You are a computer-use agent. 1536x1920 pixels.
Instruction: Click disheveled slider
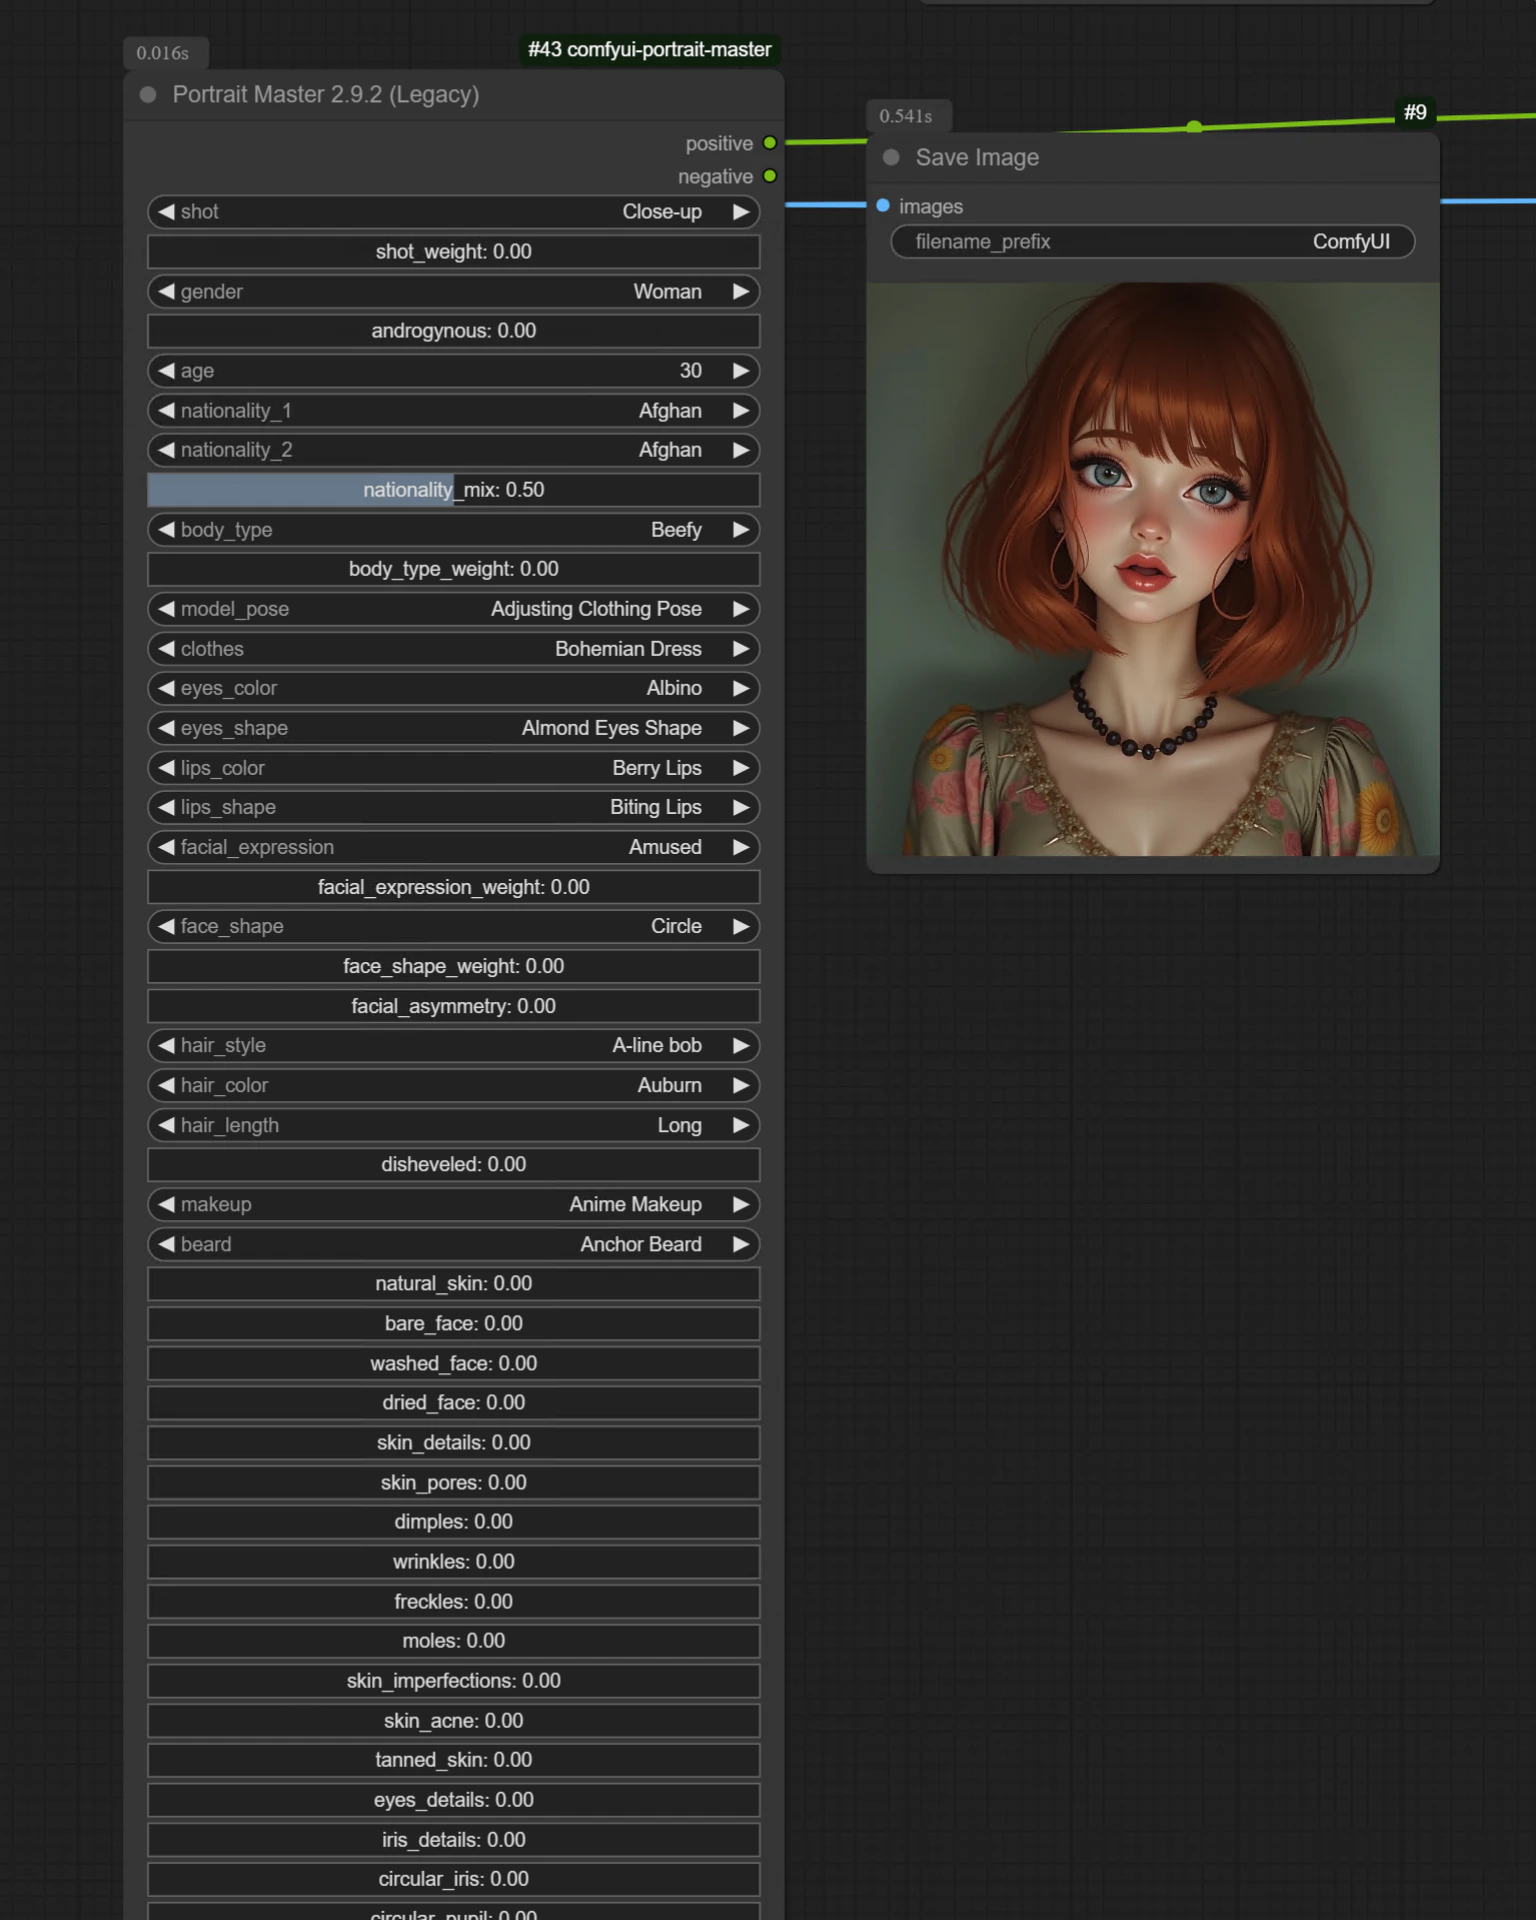click(x=453, y=1164)
